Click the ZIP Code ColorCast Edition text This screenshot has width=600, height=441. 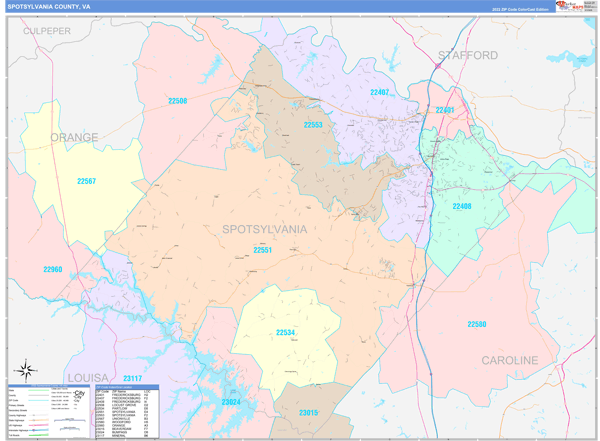coord(519,10)
